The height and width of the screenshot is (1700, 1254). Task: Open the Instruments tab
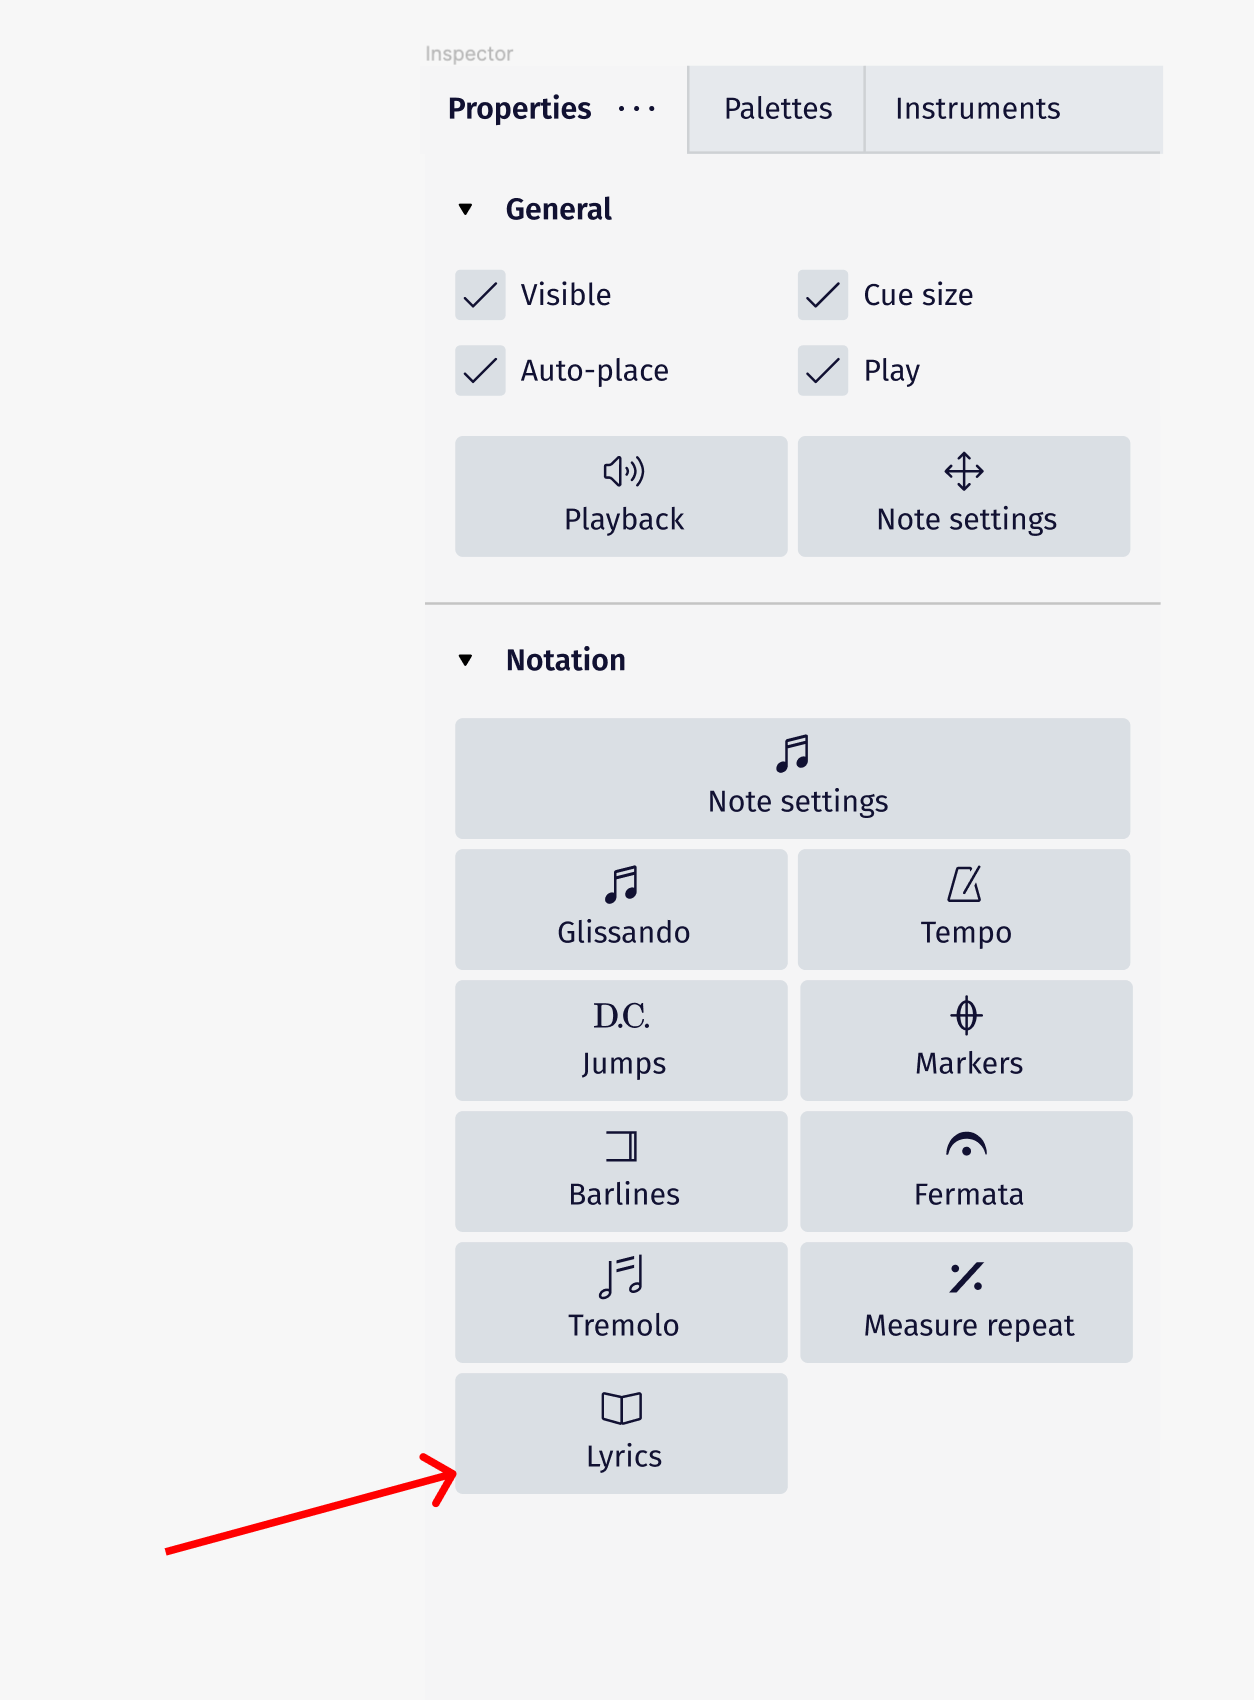[978, 109]
